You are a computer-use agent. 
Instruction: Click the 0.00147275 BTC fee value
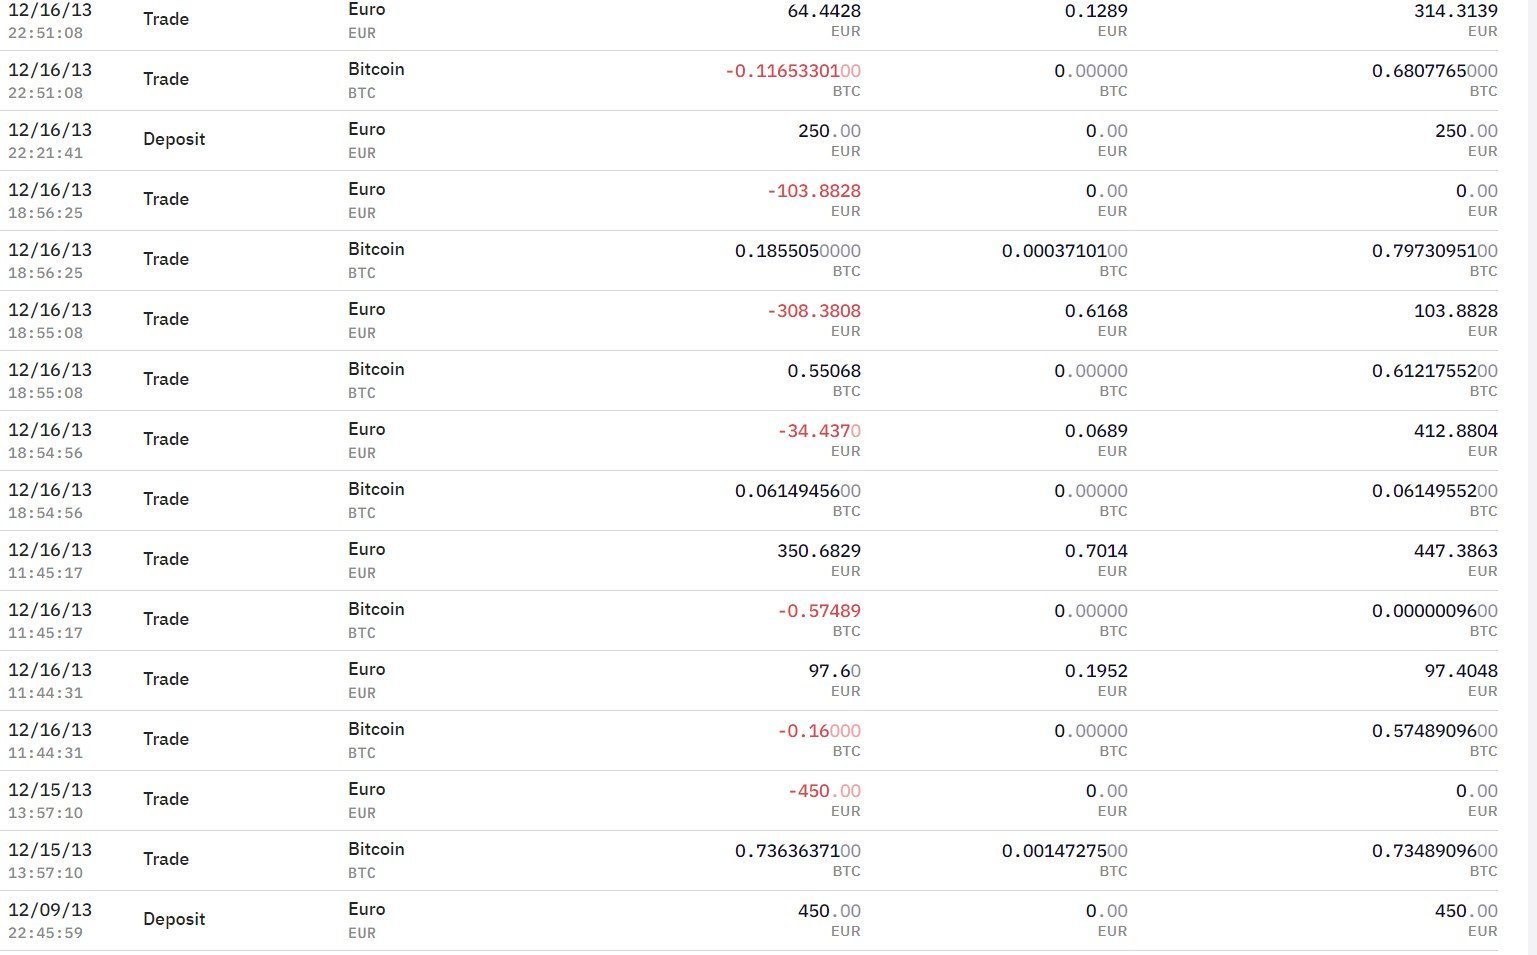tap(1064, 851)
